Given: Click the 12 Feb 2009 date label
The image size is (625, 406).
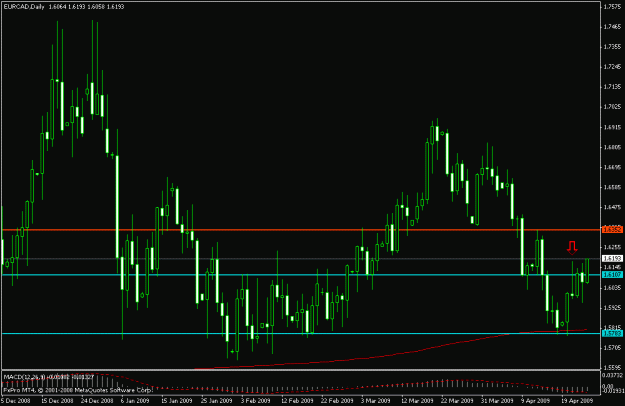Looking at the screenshot, I should [297, 400].
